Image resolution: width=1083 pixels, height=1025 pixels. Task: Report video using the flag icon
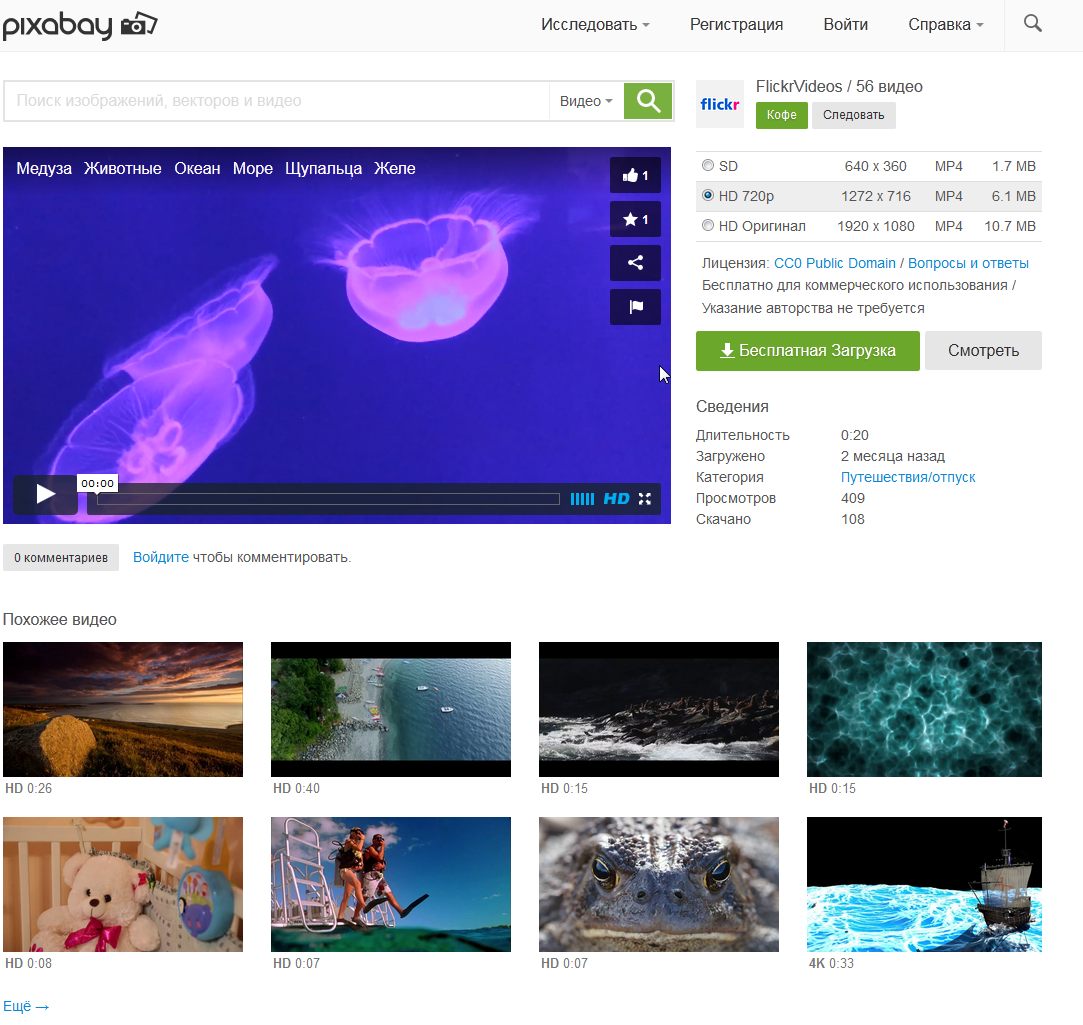[635, 307]
